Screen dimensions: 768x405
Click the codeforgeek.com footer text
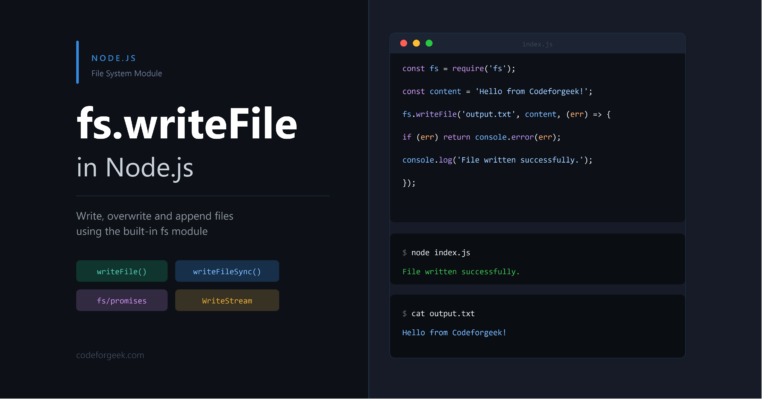(x=110, y=355)
